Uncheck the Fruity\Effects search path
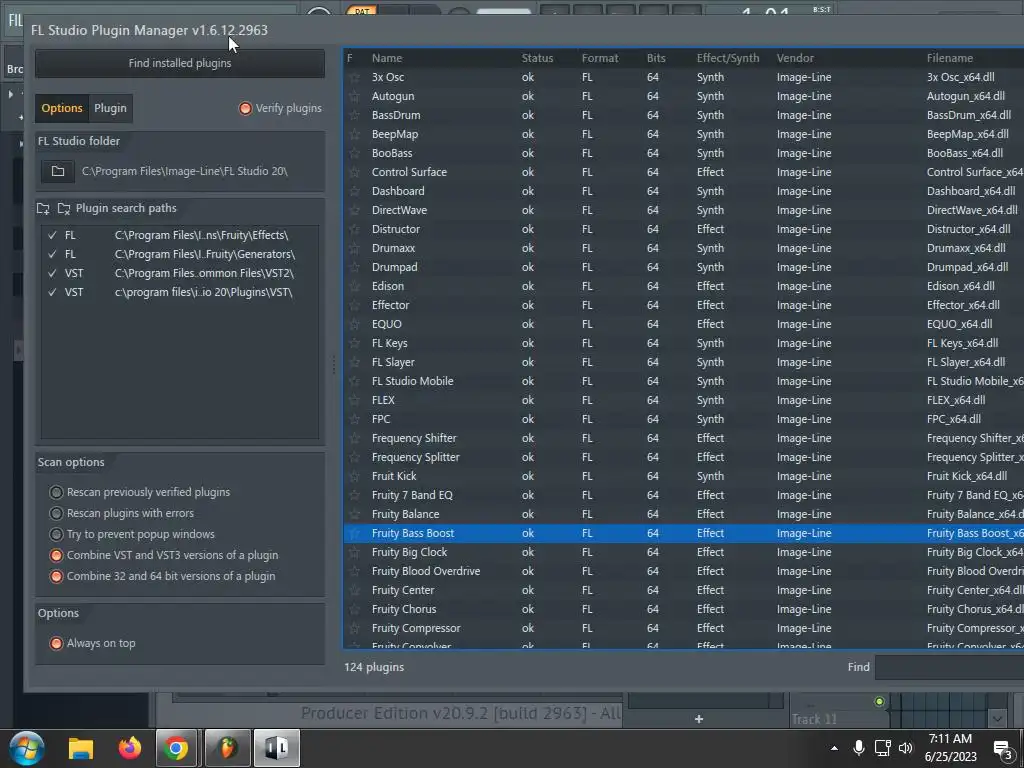The height and width of the screenshot is (768, 1024). [52, 235]
